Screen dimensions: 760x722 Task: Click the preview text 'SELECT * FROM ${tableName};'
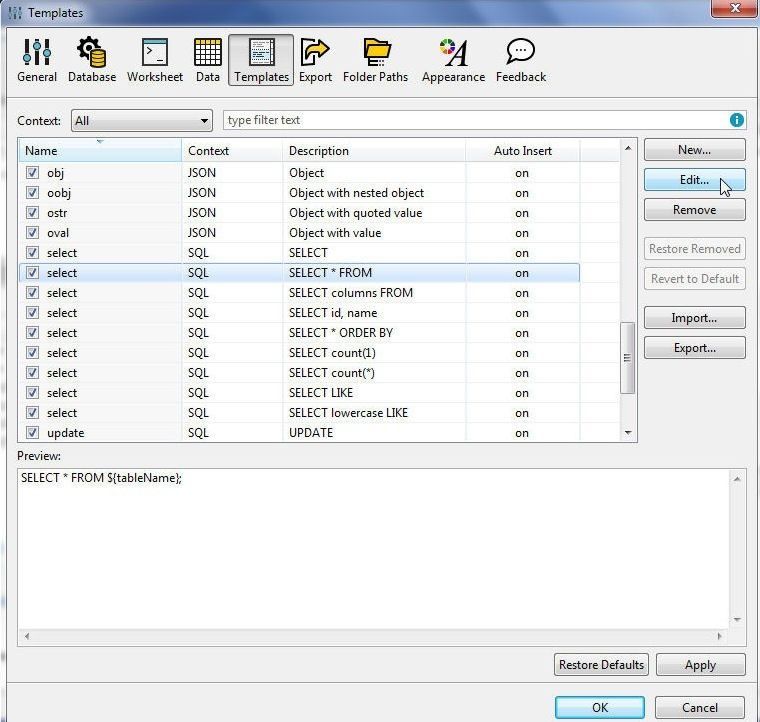click(x=101, y=478)
